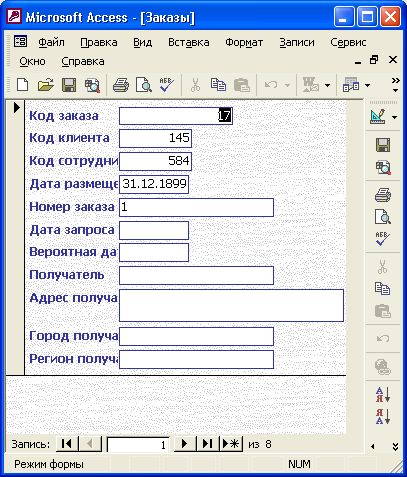Open the view mode dropdown arrow in side toolbar
Viewport: 407px width, 477px height.
click(x=395, y=117)
